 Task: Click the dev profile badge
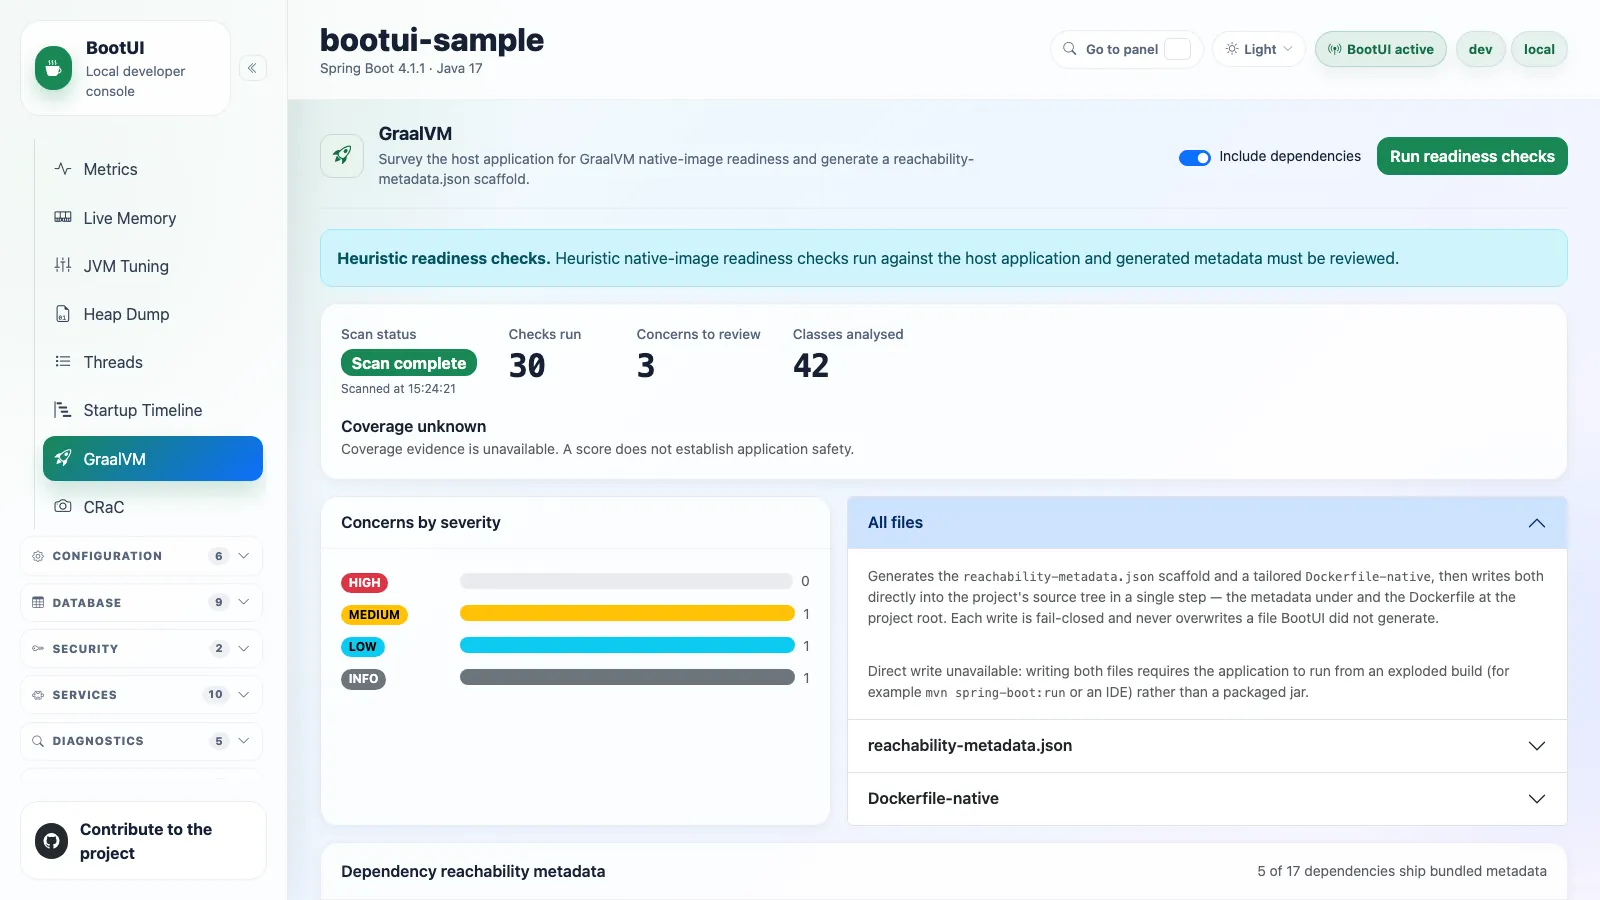(x=1480, y=49)
